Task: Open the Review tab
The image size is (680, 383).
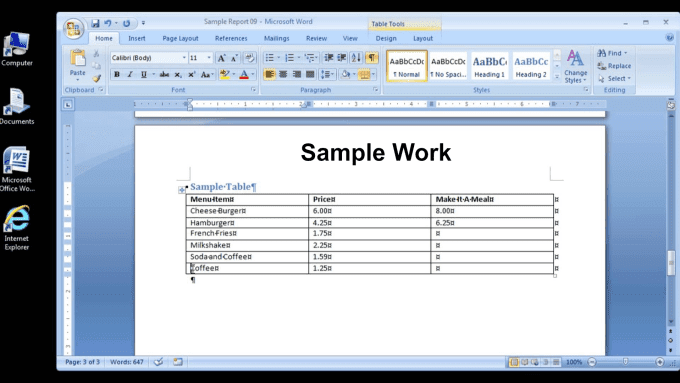Action: click(316, 38)
